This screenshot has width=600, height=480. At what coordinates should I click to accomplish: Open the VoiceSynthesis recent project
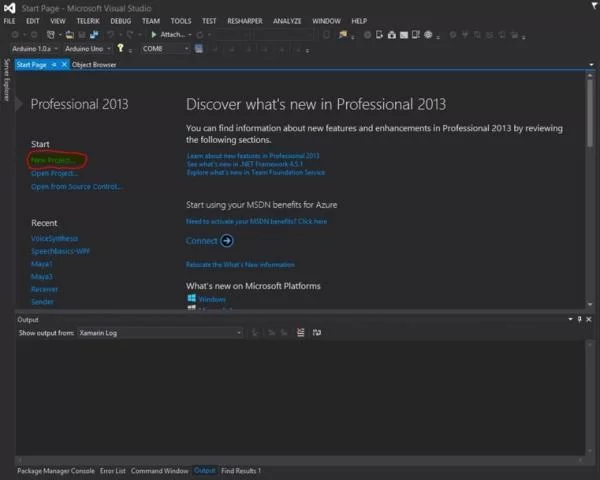(55, 238)
